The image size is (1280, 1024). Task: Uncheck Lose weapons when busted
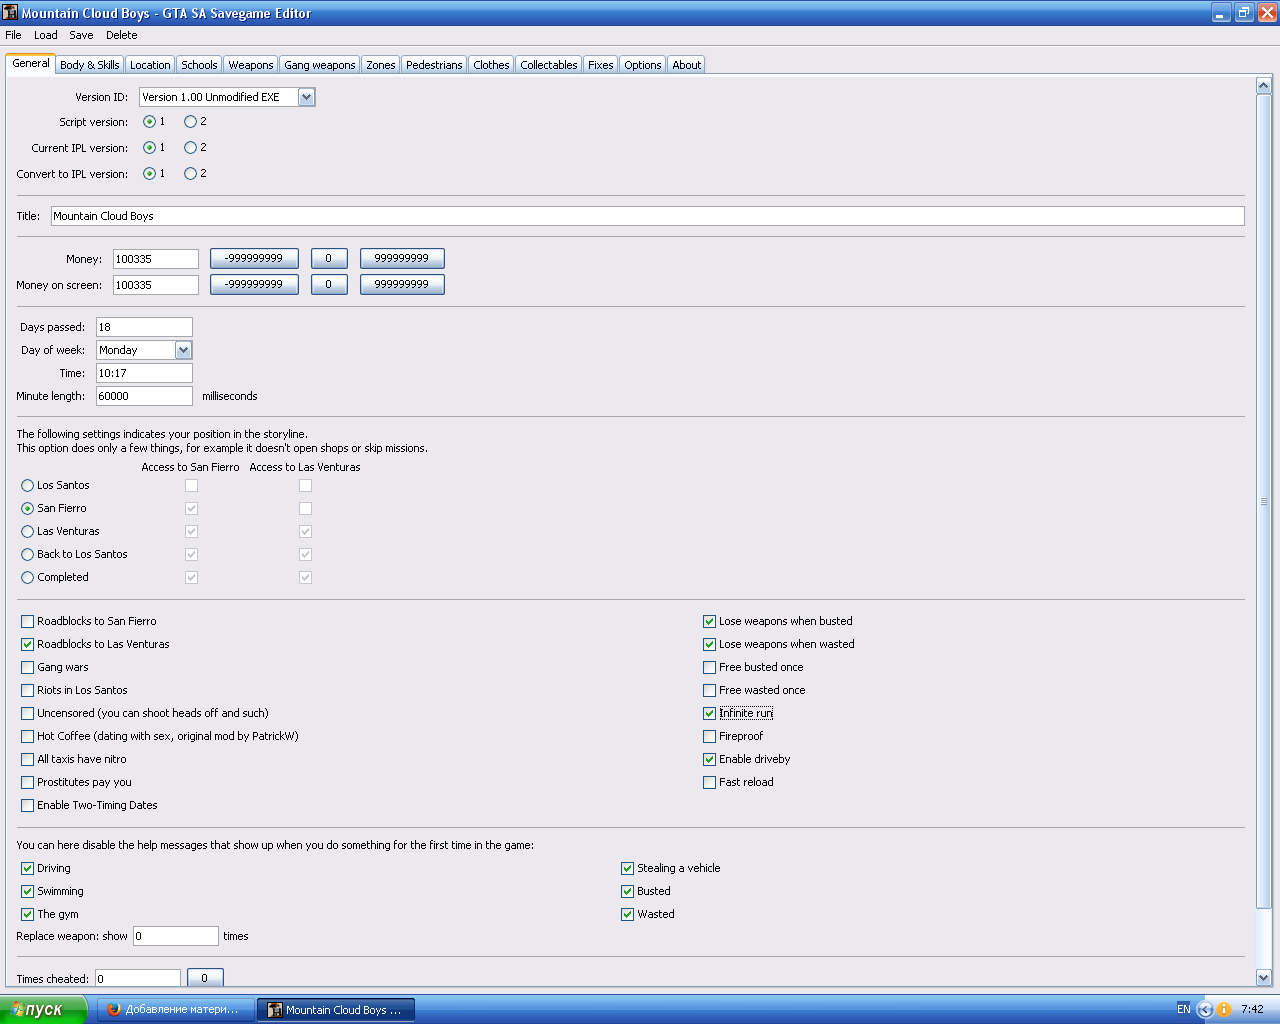(x=710, y=622)
